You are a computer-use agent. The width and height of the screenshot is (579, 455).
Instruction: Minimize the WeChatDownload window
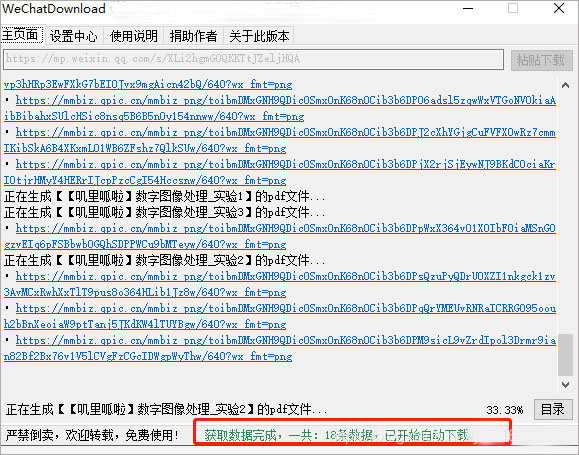coord(468,9)
